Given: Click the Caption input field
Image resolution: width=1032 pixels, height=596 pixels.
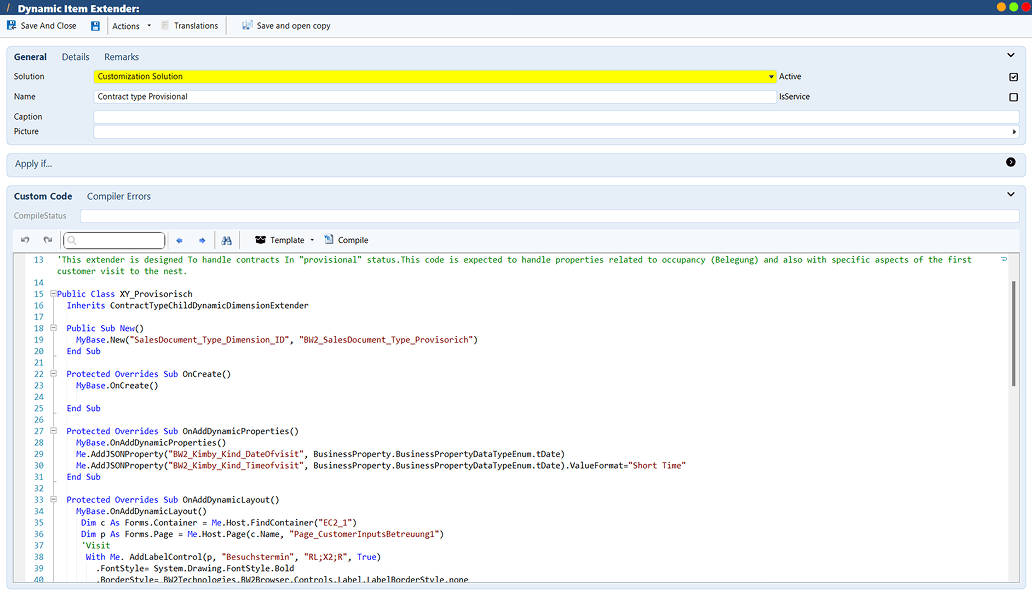Looking at the screenshot, I should point(556,117).
